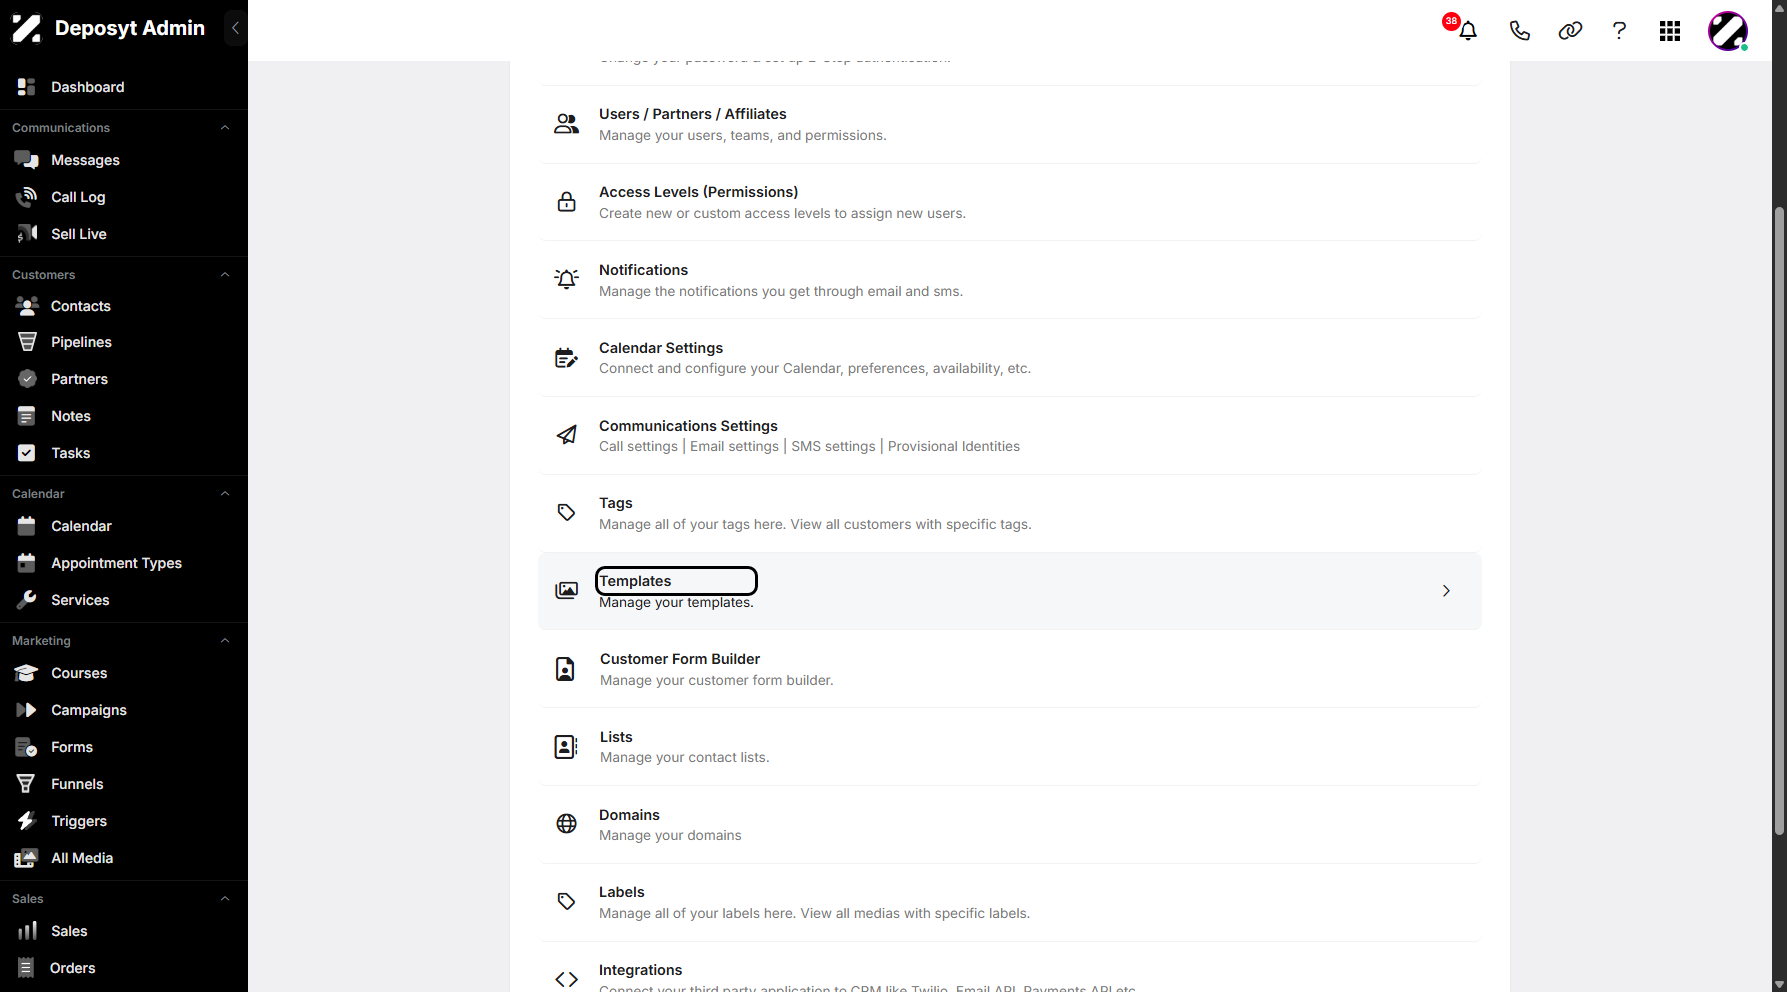Collapse the Calendar sidebar section
The width and height of the screenshot is (1787, 992).
pyautogui.click(x=225, y=494)
